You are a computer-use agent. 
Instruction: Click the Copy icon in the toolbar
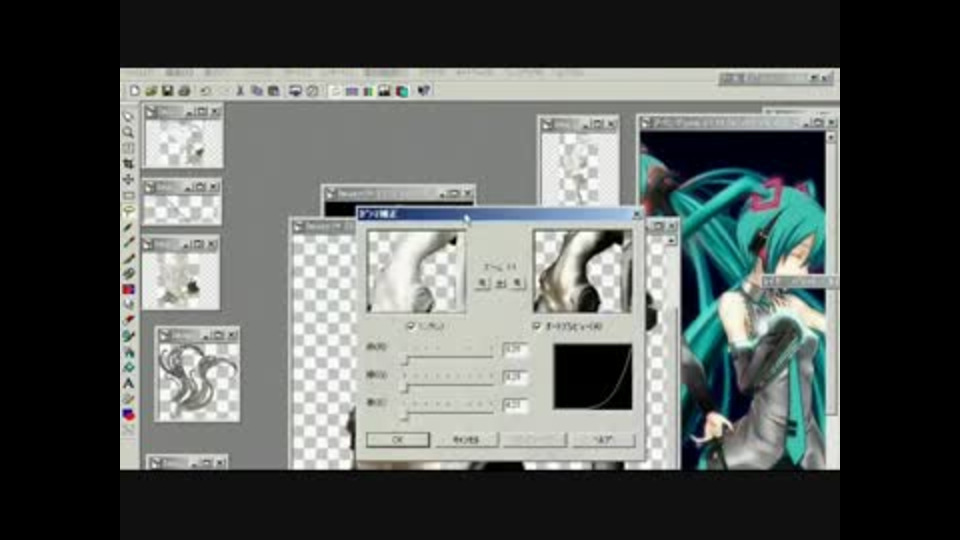[257, 91]
